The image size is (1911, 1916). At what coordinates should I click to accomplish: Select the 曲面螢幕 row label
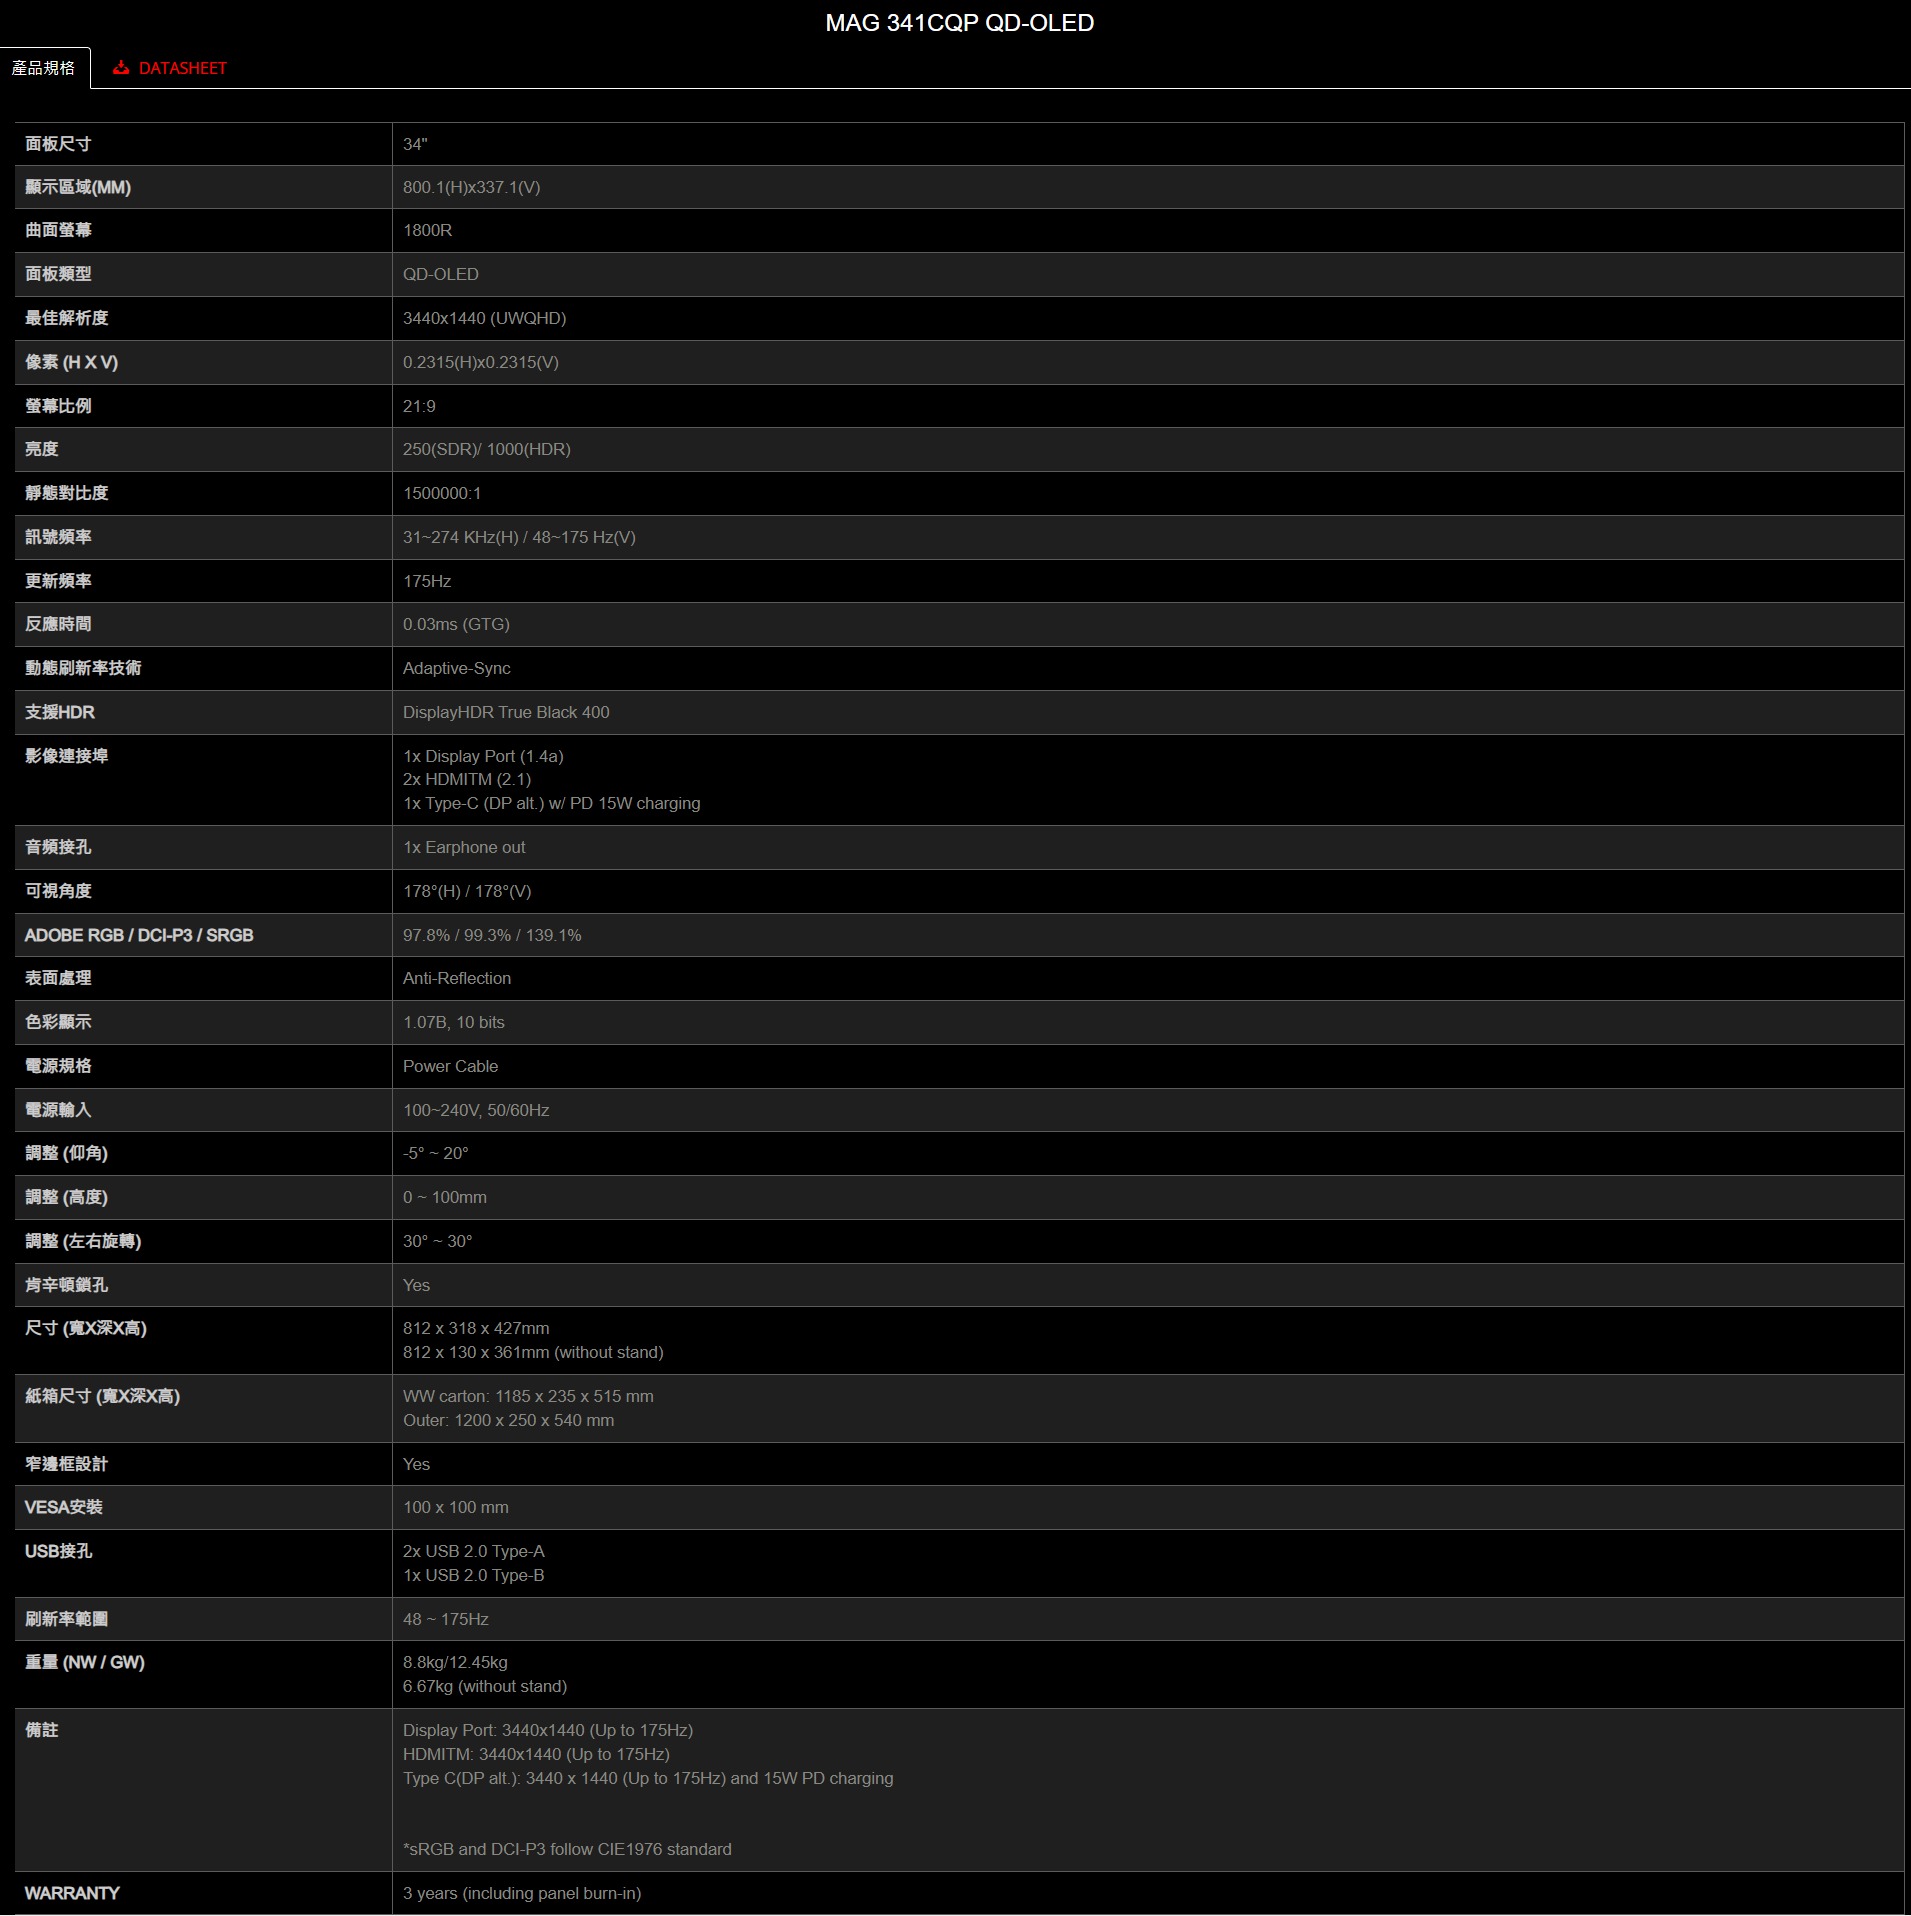(x=58, y=230)
